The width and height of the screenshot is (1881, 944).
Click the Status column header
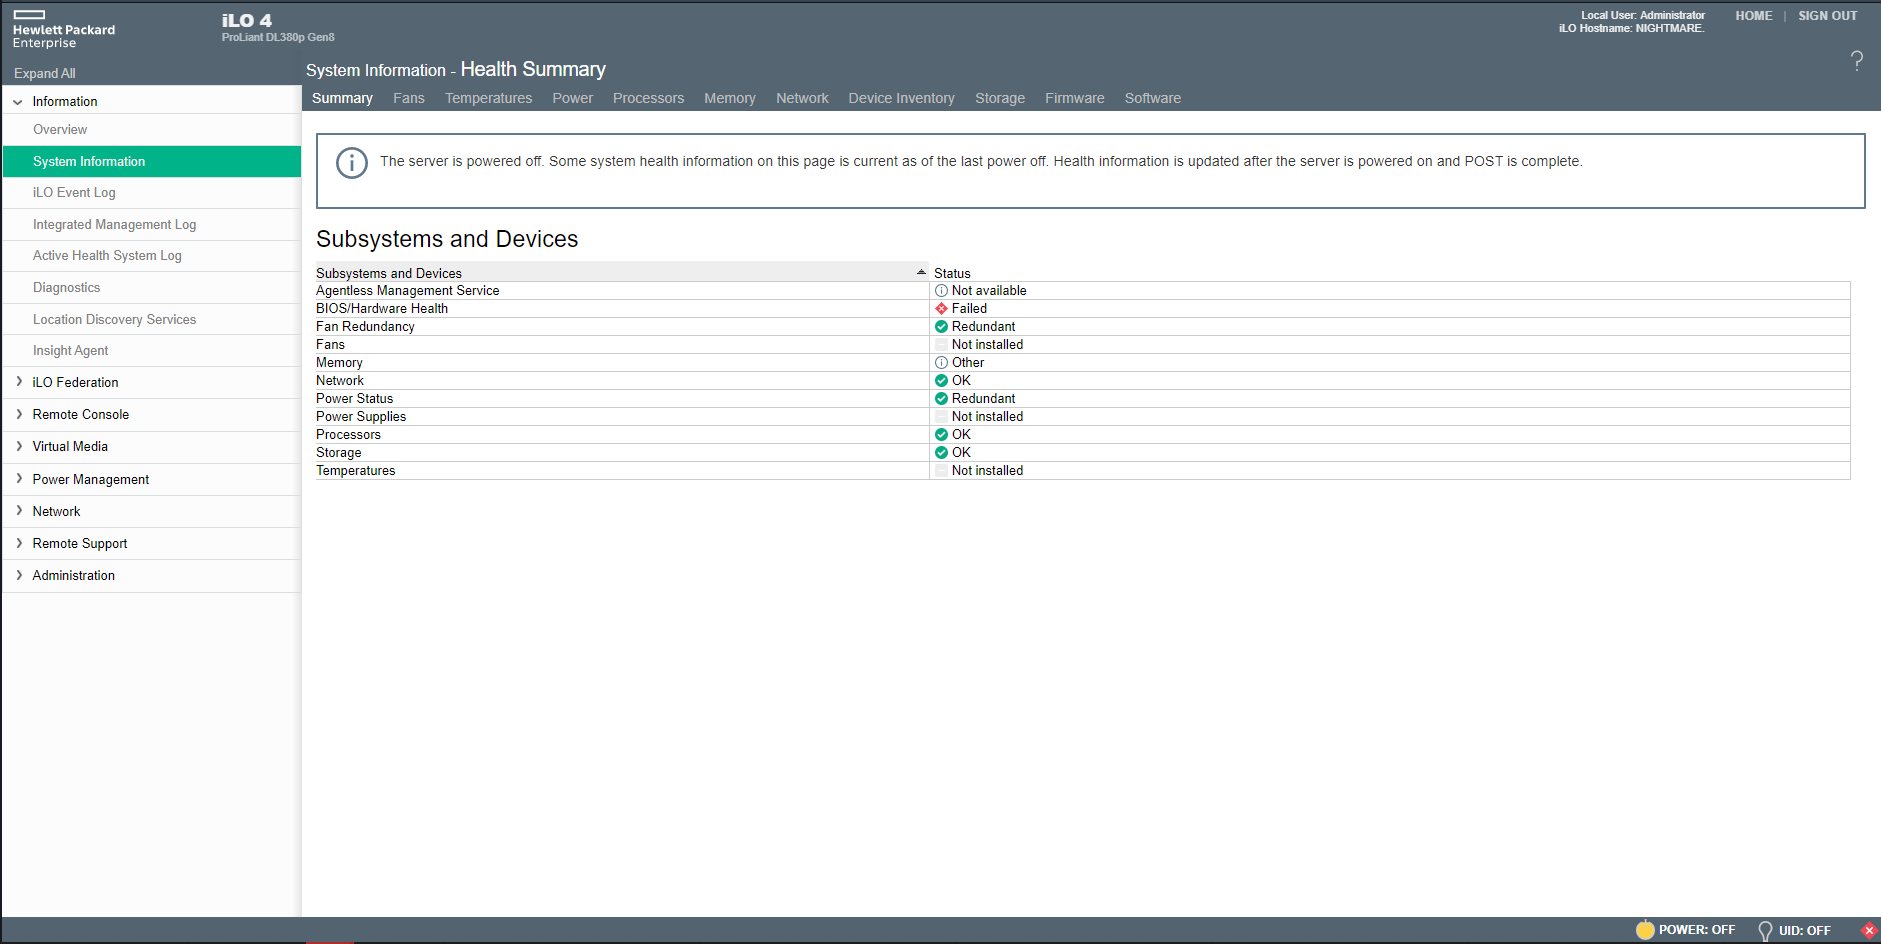[952, 273]
